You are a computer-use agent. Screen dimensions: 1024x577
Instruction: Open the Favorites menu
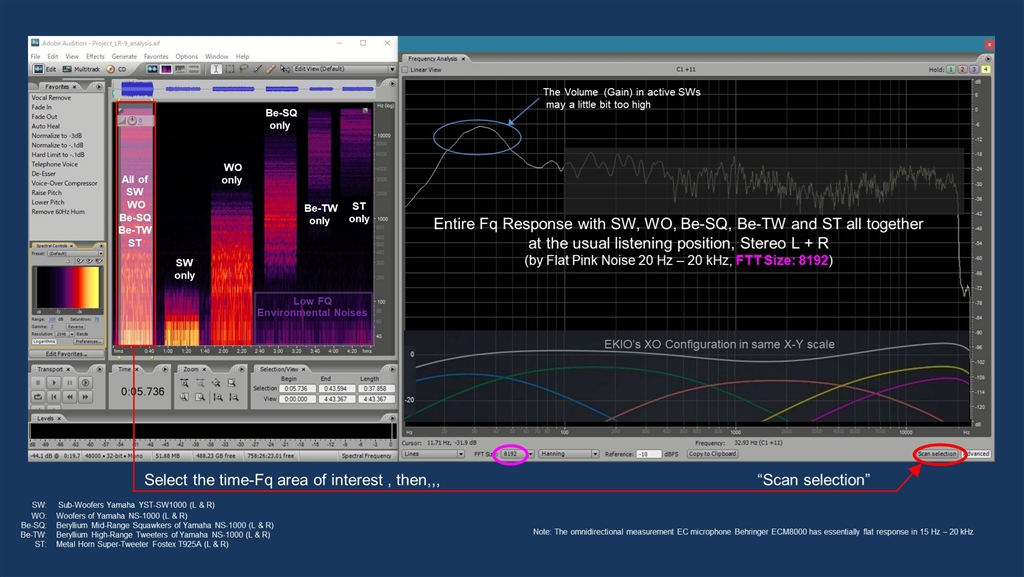tap(156, 57)
